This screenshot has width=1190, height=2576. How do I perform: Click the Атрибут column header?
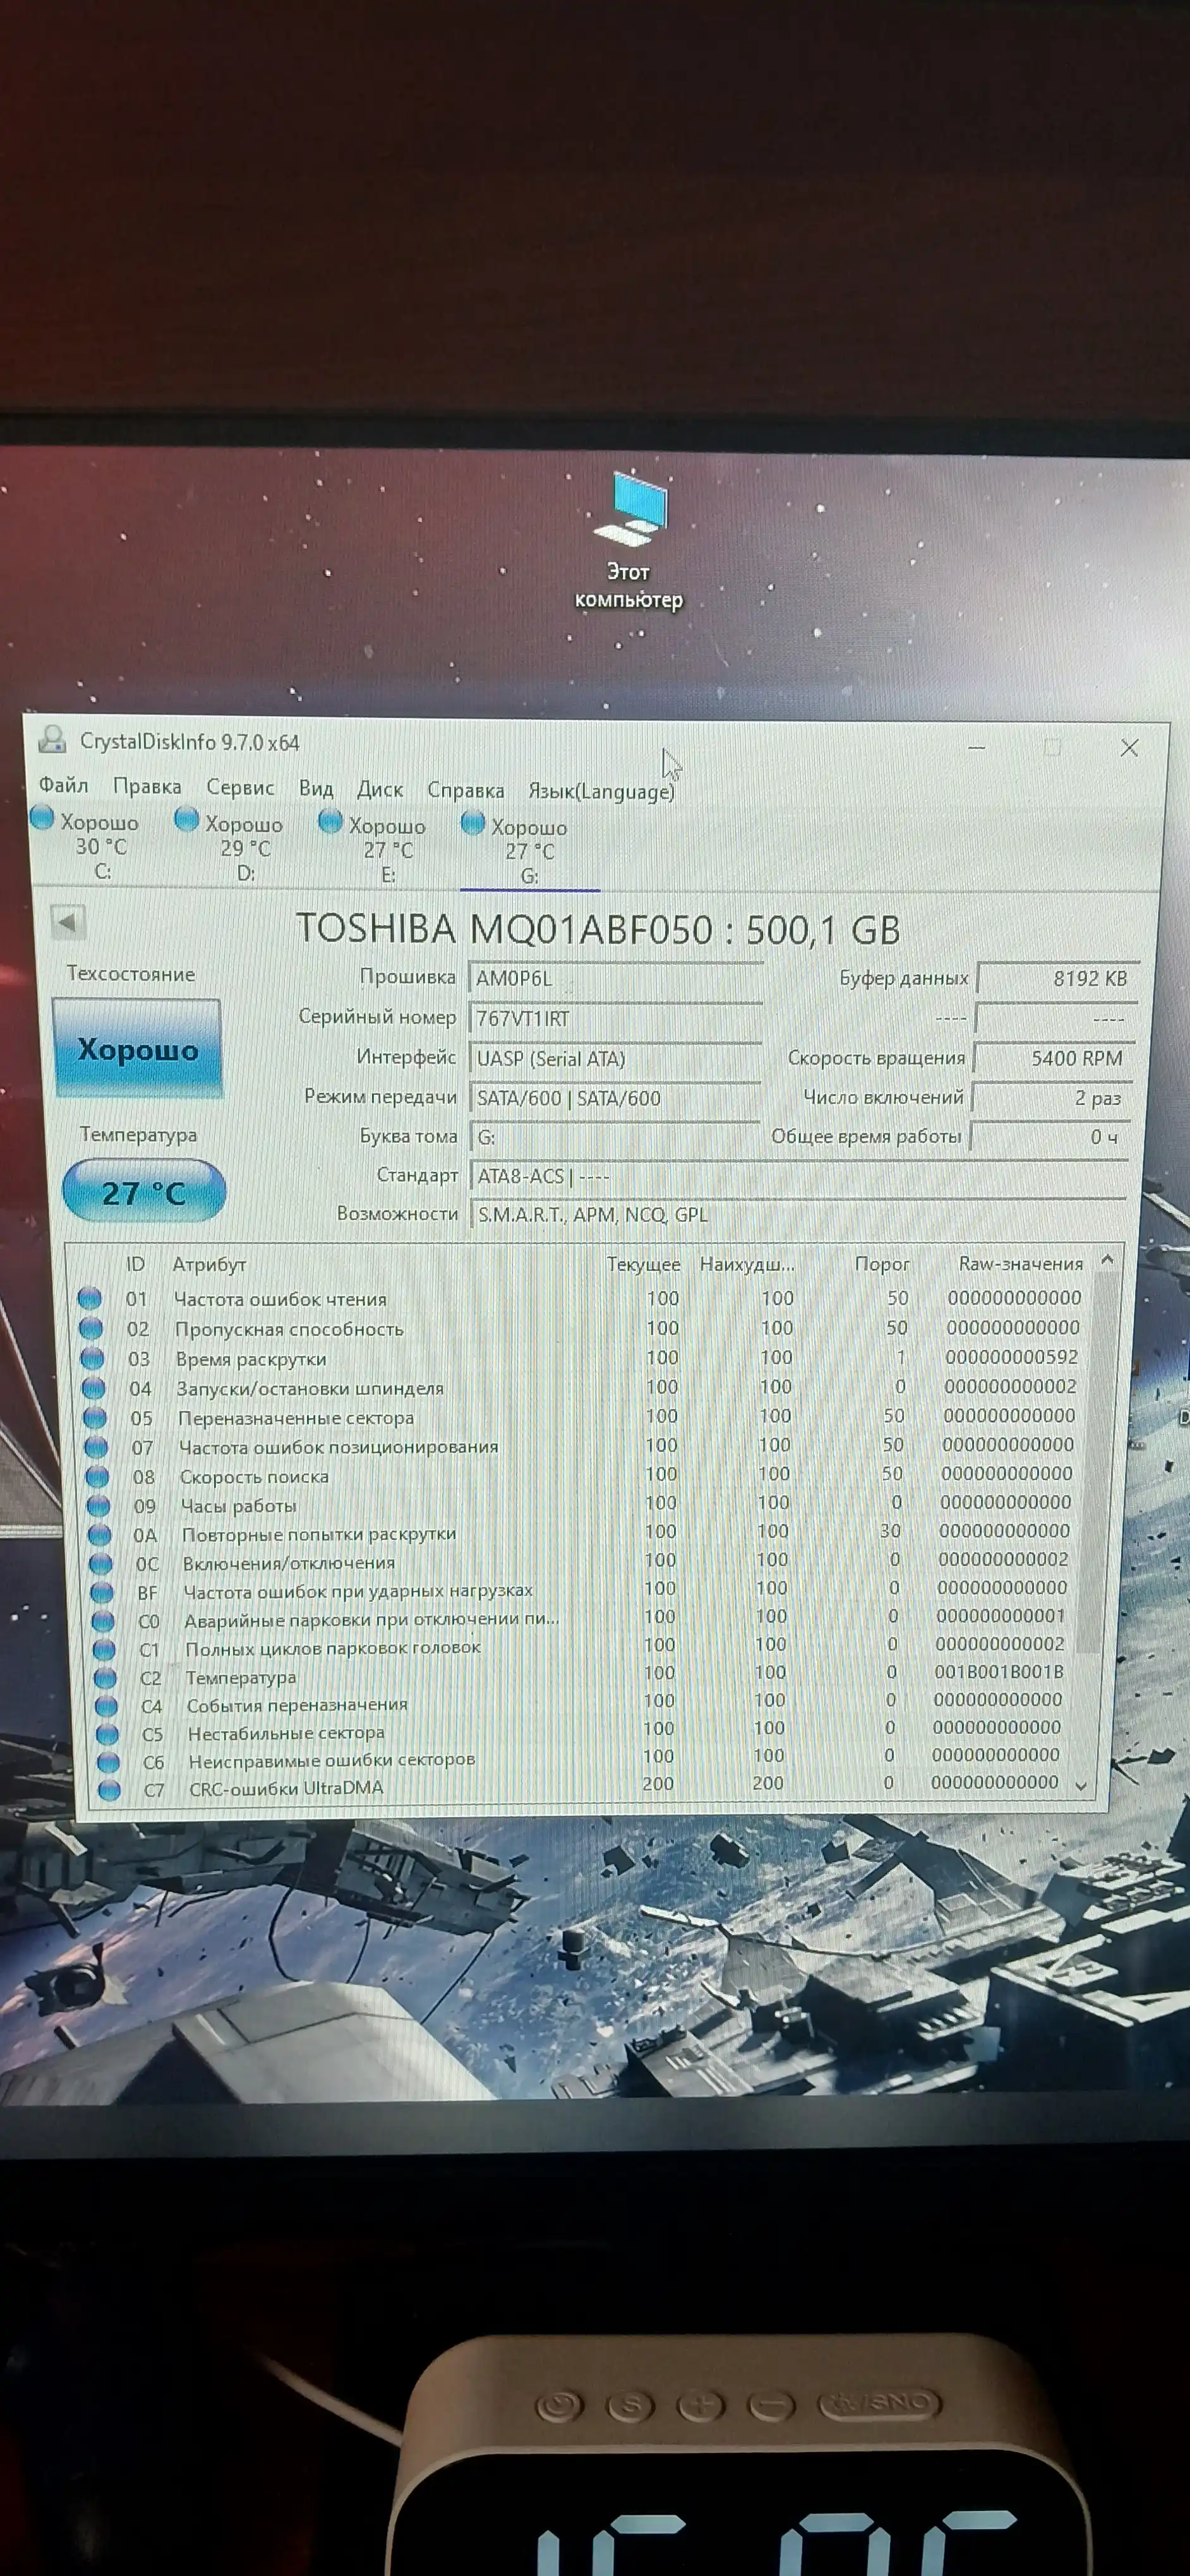pos(209,1264)
